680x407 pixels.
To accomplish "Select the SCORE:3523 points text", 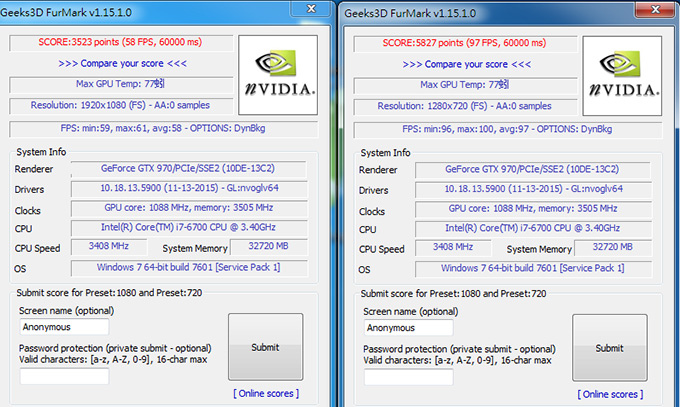I will [120, 42].
